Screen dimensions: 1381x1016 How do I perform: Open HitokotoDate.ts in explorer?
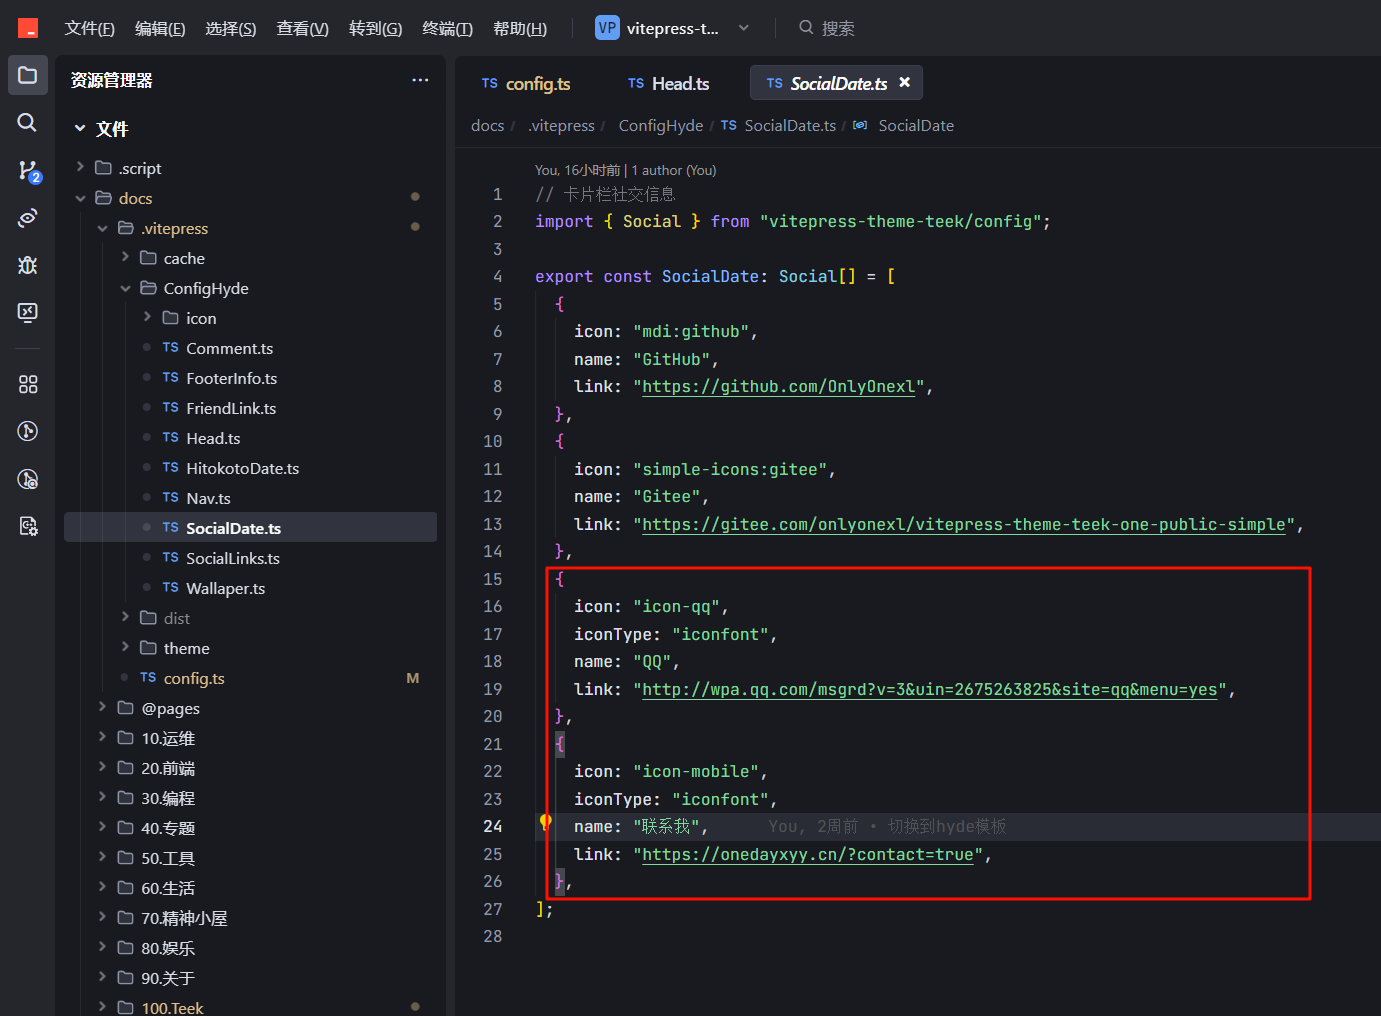tap(242, 468)
